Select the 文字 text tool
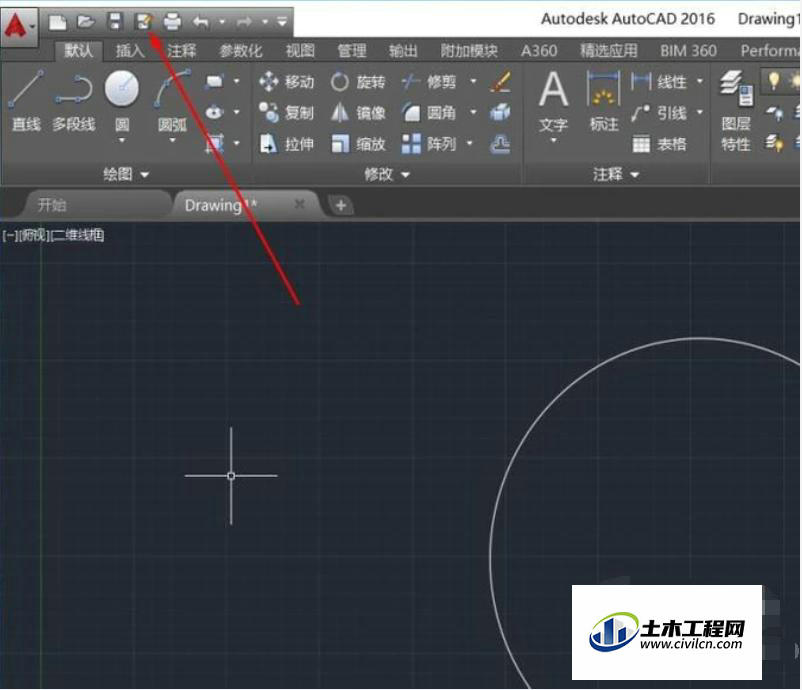The width and height of the screenshot is (802, 690). [553, 102]
